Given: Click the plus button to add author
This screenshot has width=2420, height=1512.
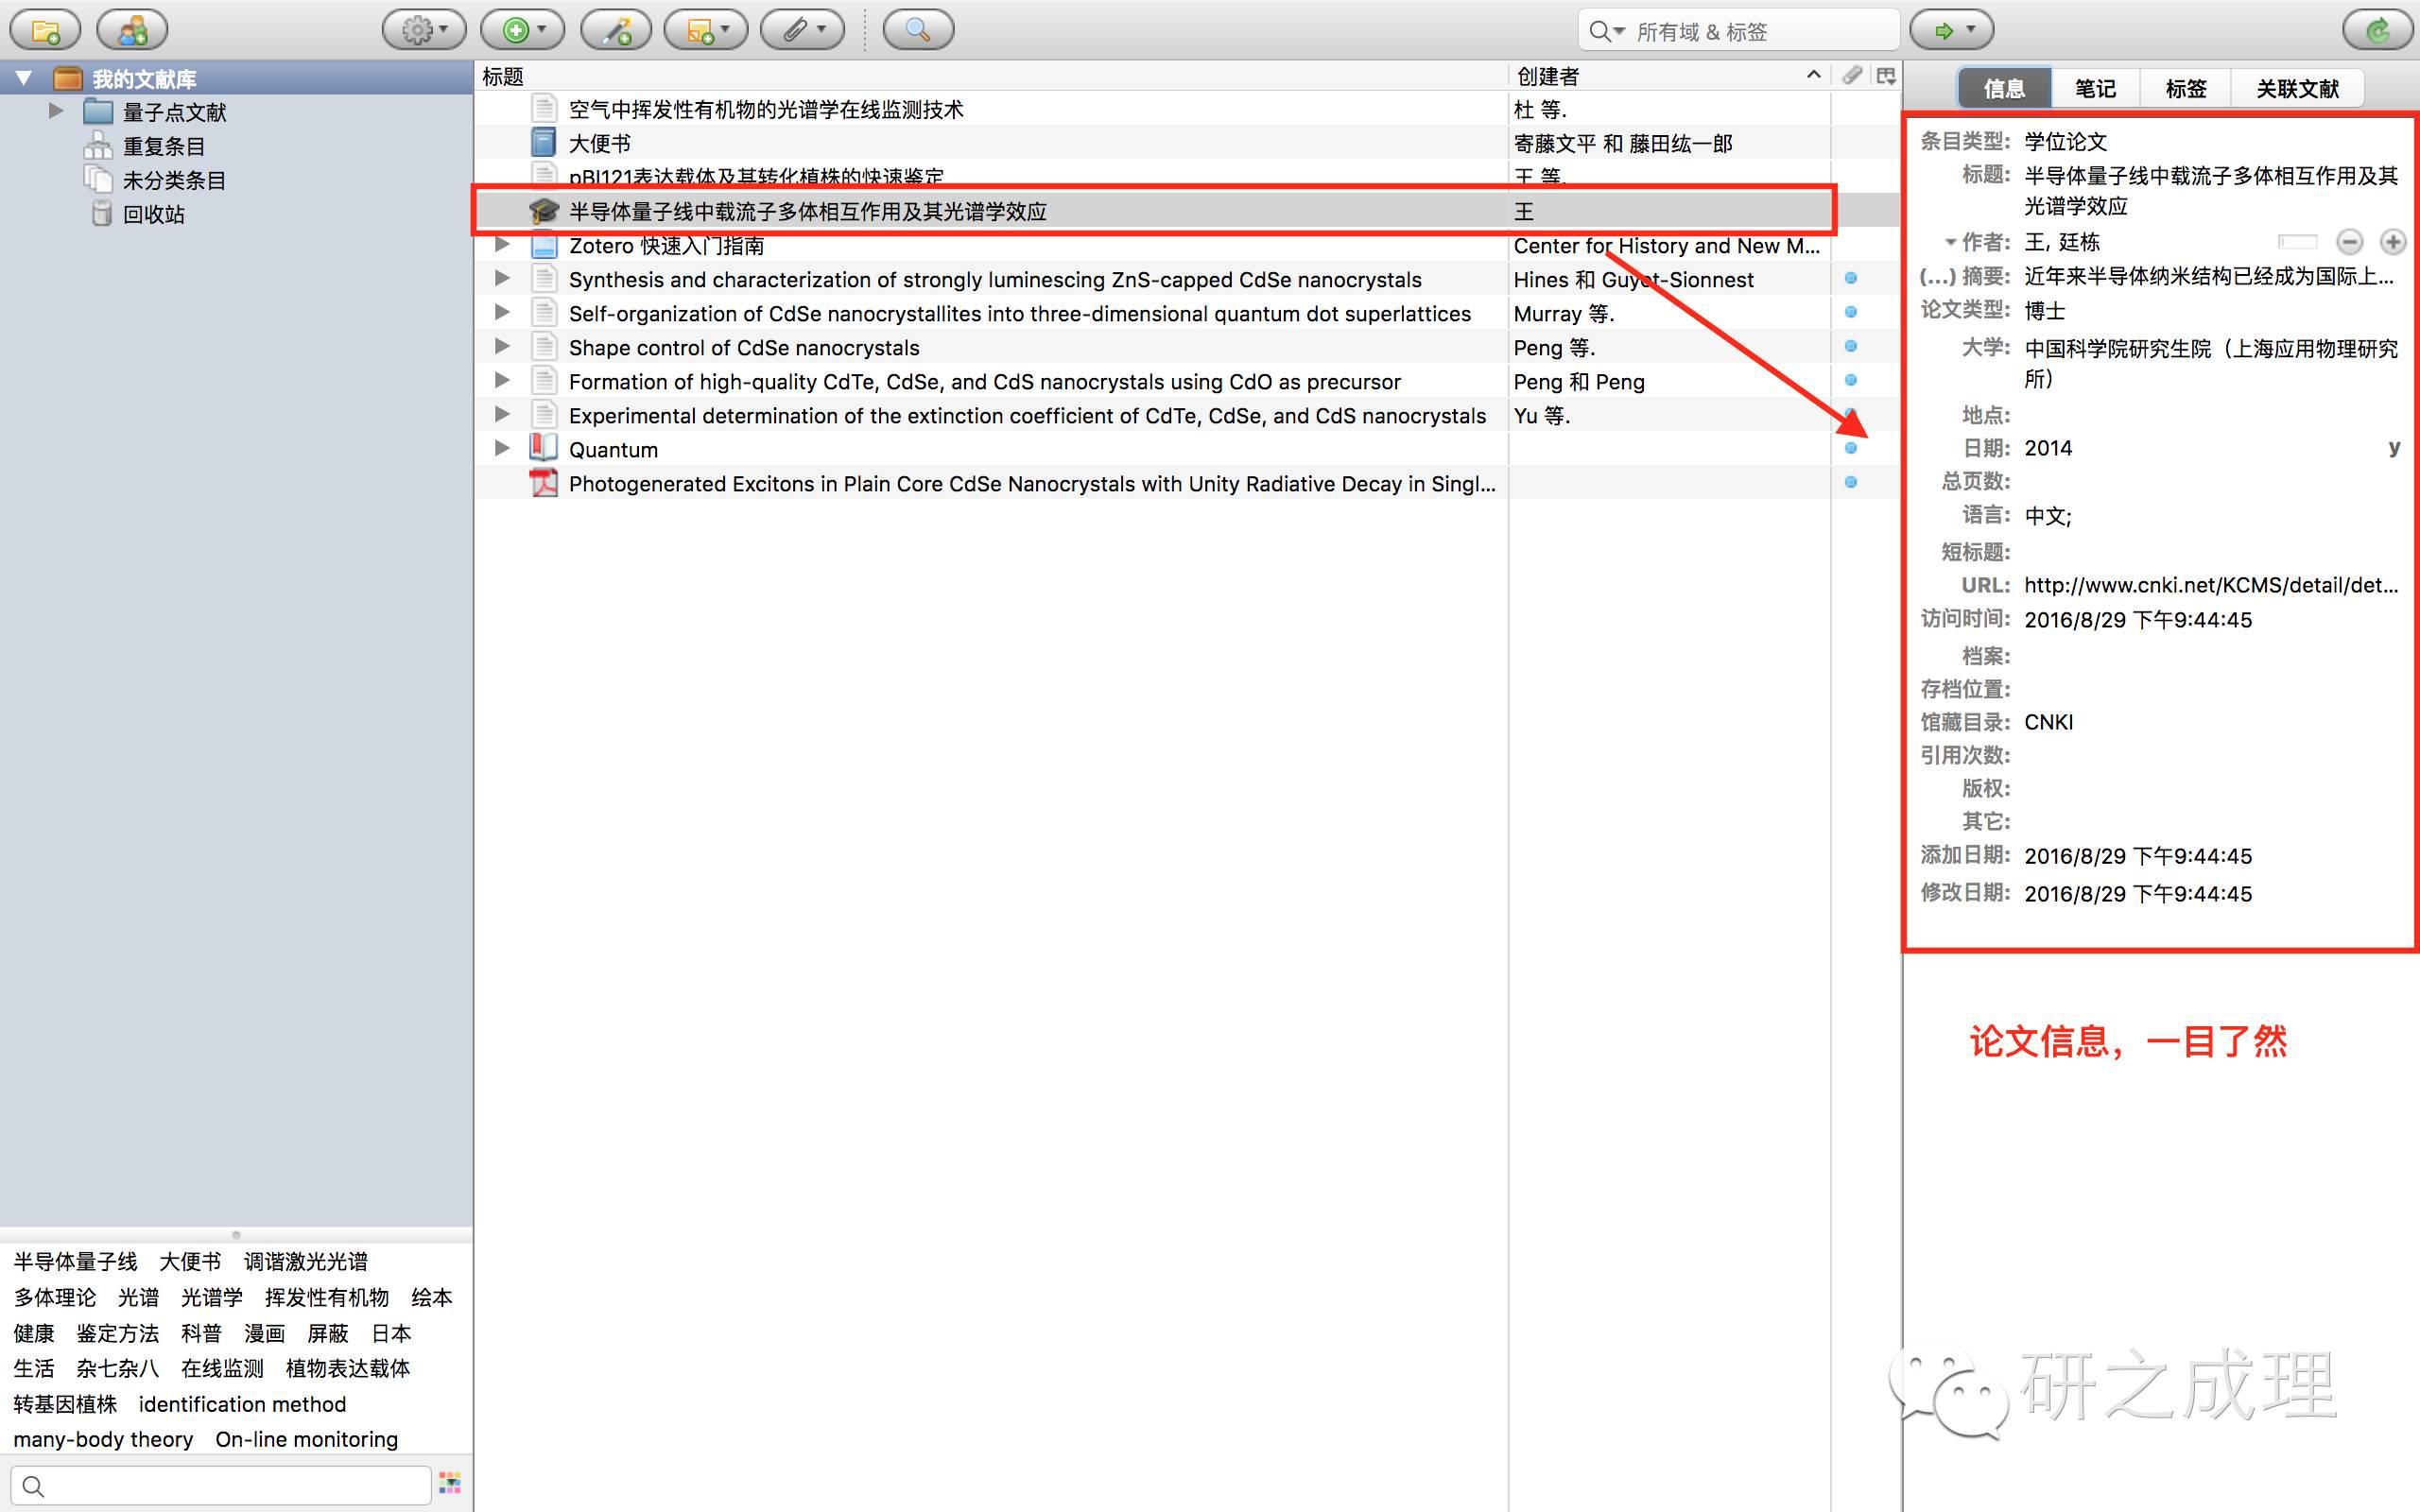Looking at the screenshot, I should 2392,241.
